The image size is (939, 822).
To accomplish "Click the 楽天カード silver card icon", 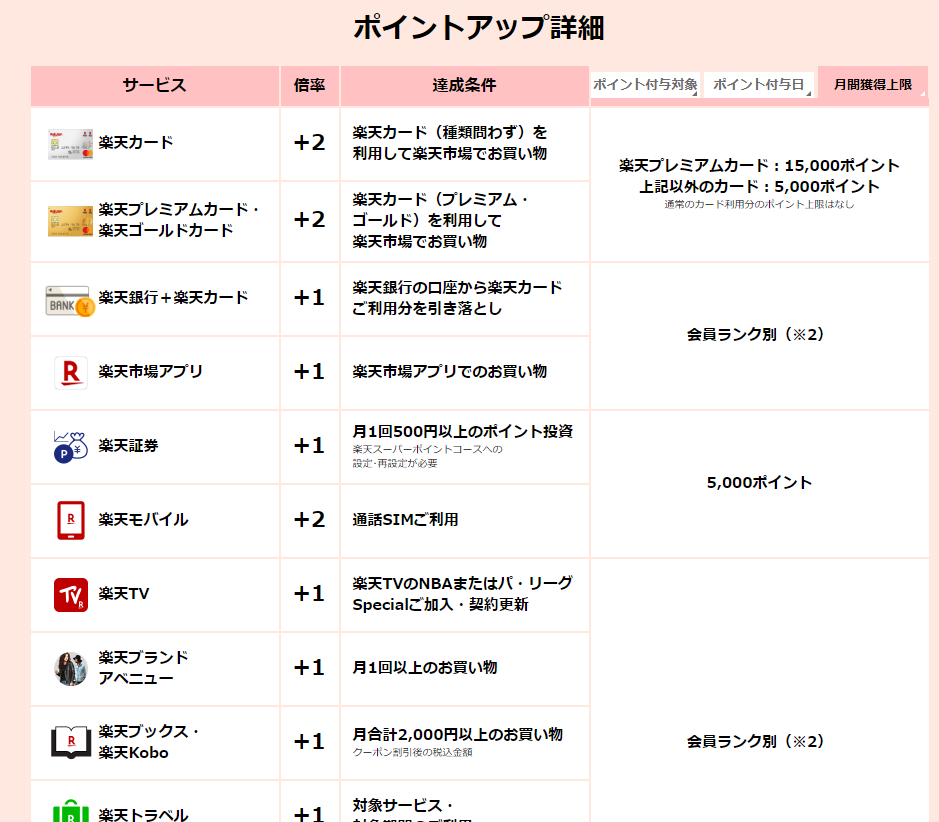I will 70,144.
